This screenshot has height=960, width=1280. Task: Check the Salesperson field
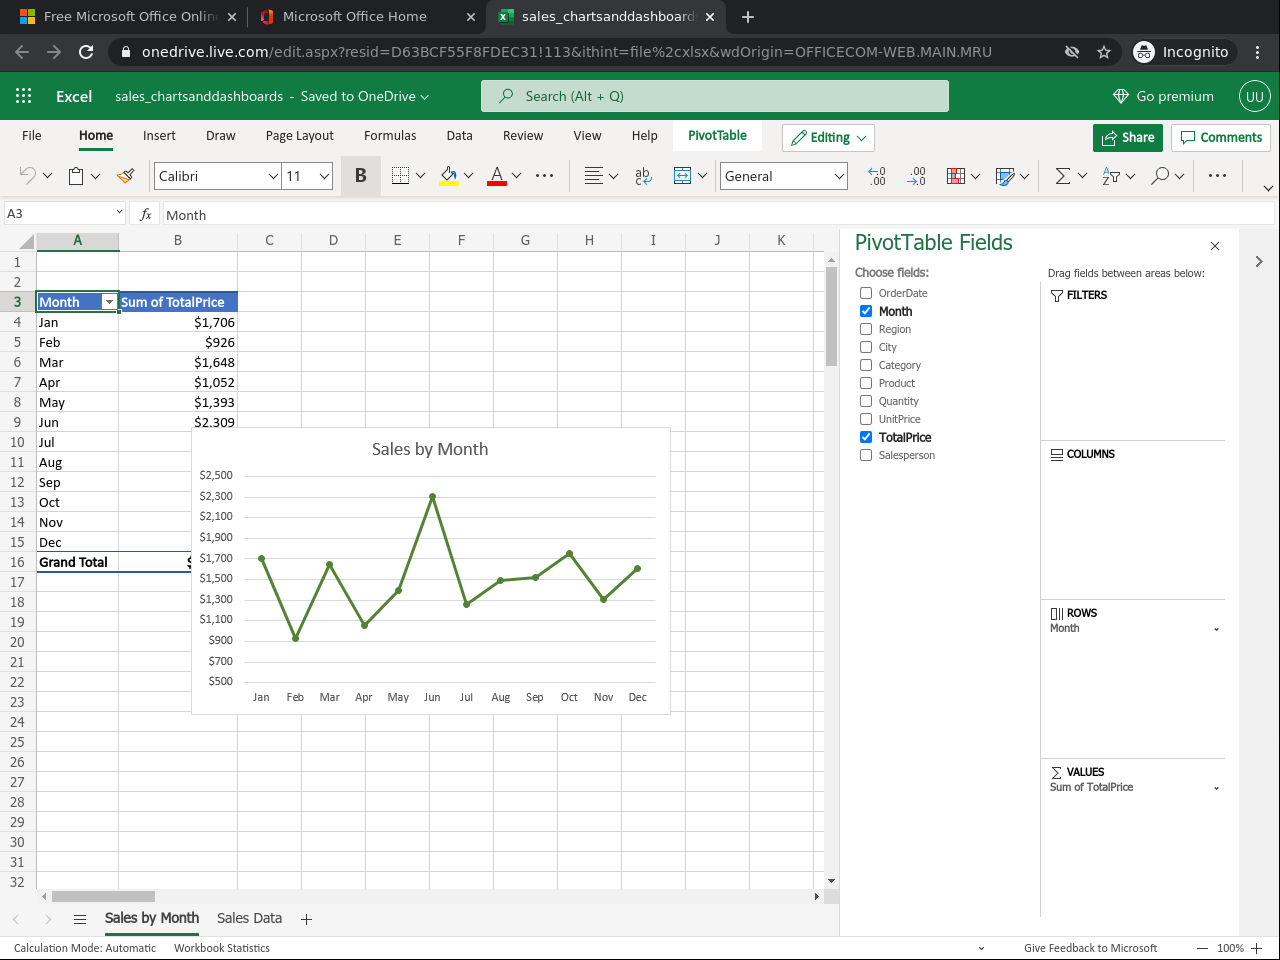coord(866,455)
